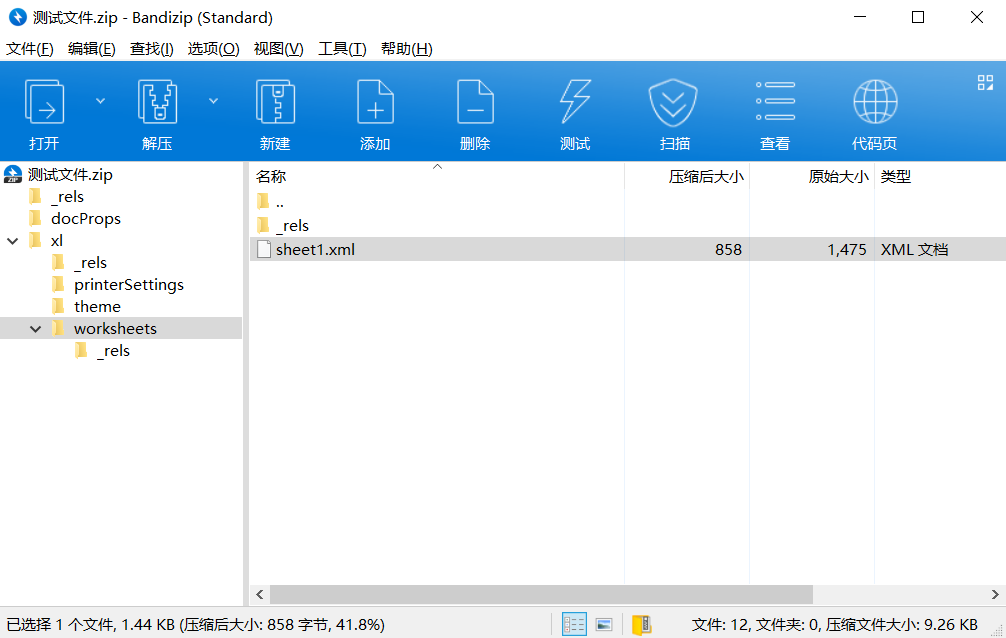Select the printerSettings folder in tree
This screenshot has width=1006, height=638.
click(x=128, y=285)
